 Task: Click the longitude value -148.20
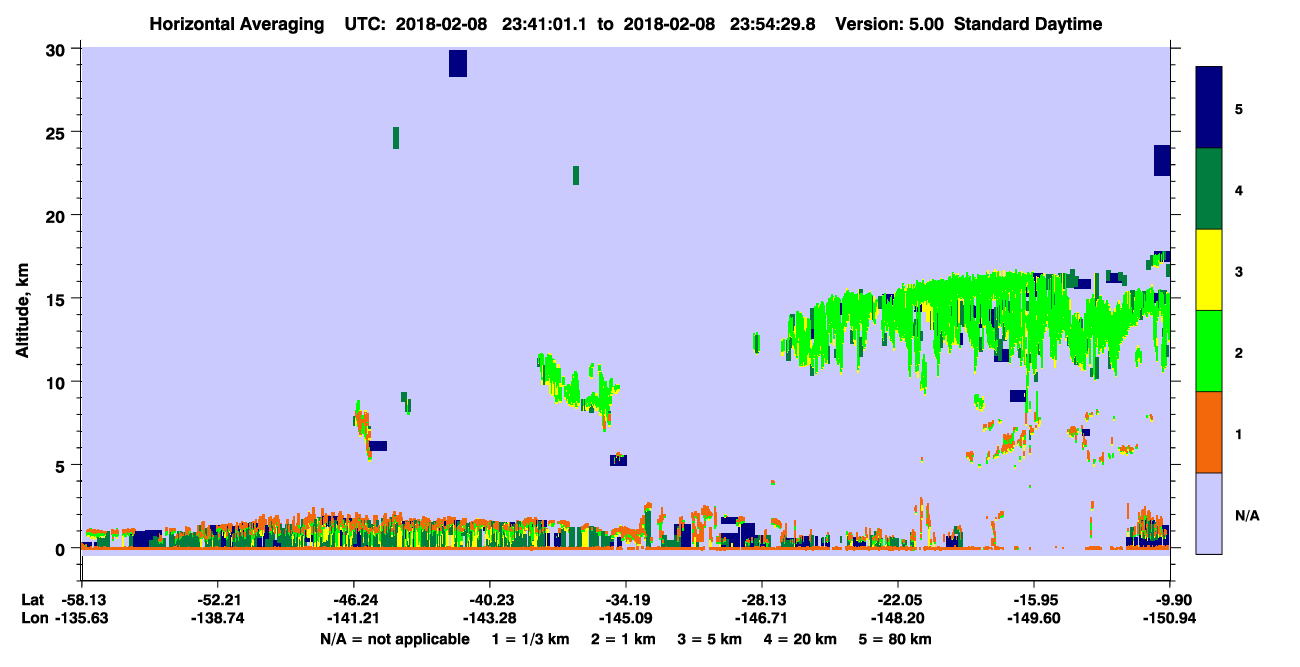click(x=898, y=618)
